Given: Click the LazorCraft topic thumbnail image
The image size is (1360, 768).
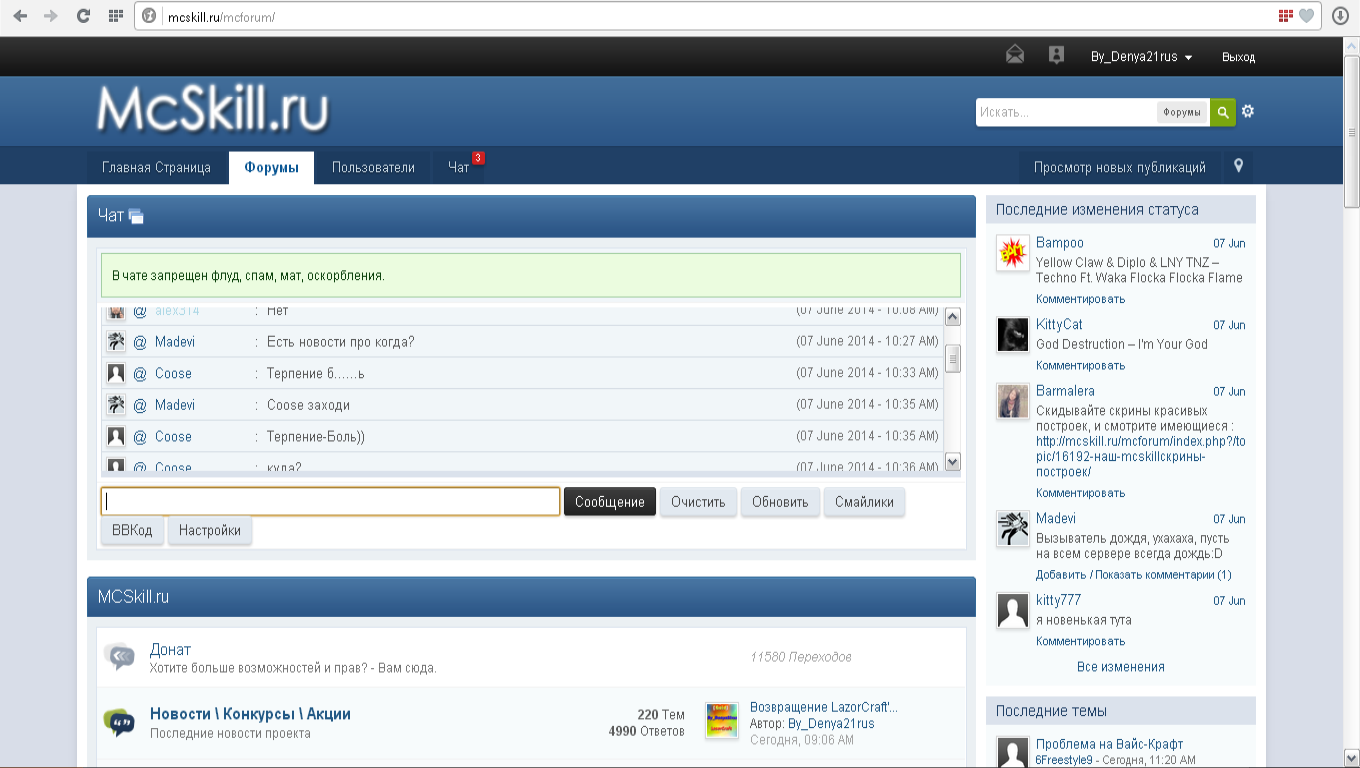Looking at the screenshot, I should click(722, 720).
